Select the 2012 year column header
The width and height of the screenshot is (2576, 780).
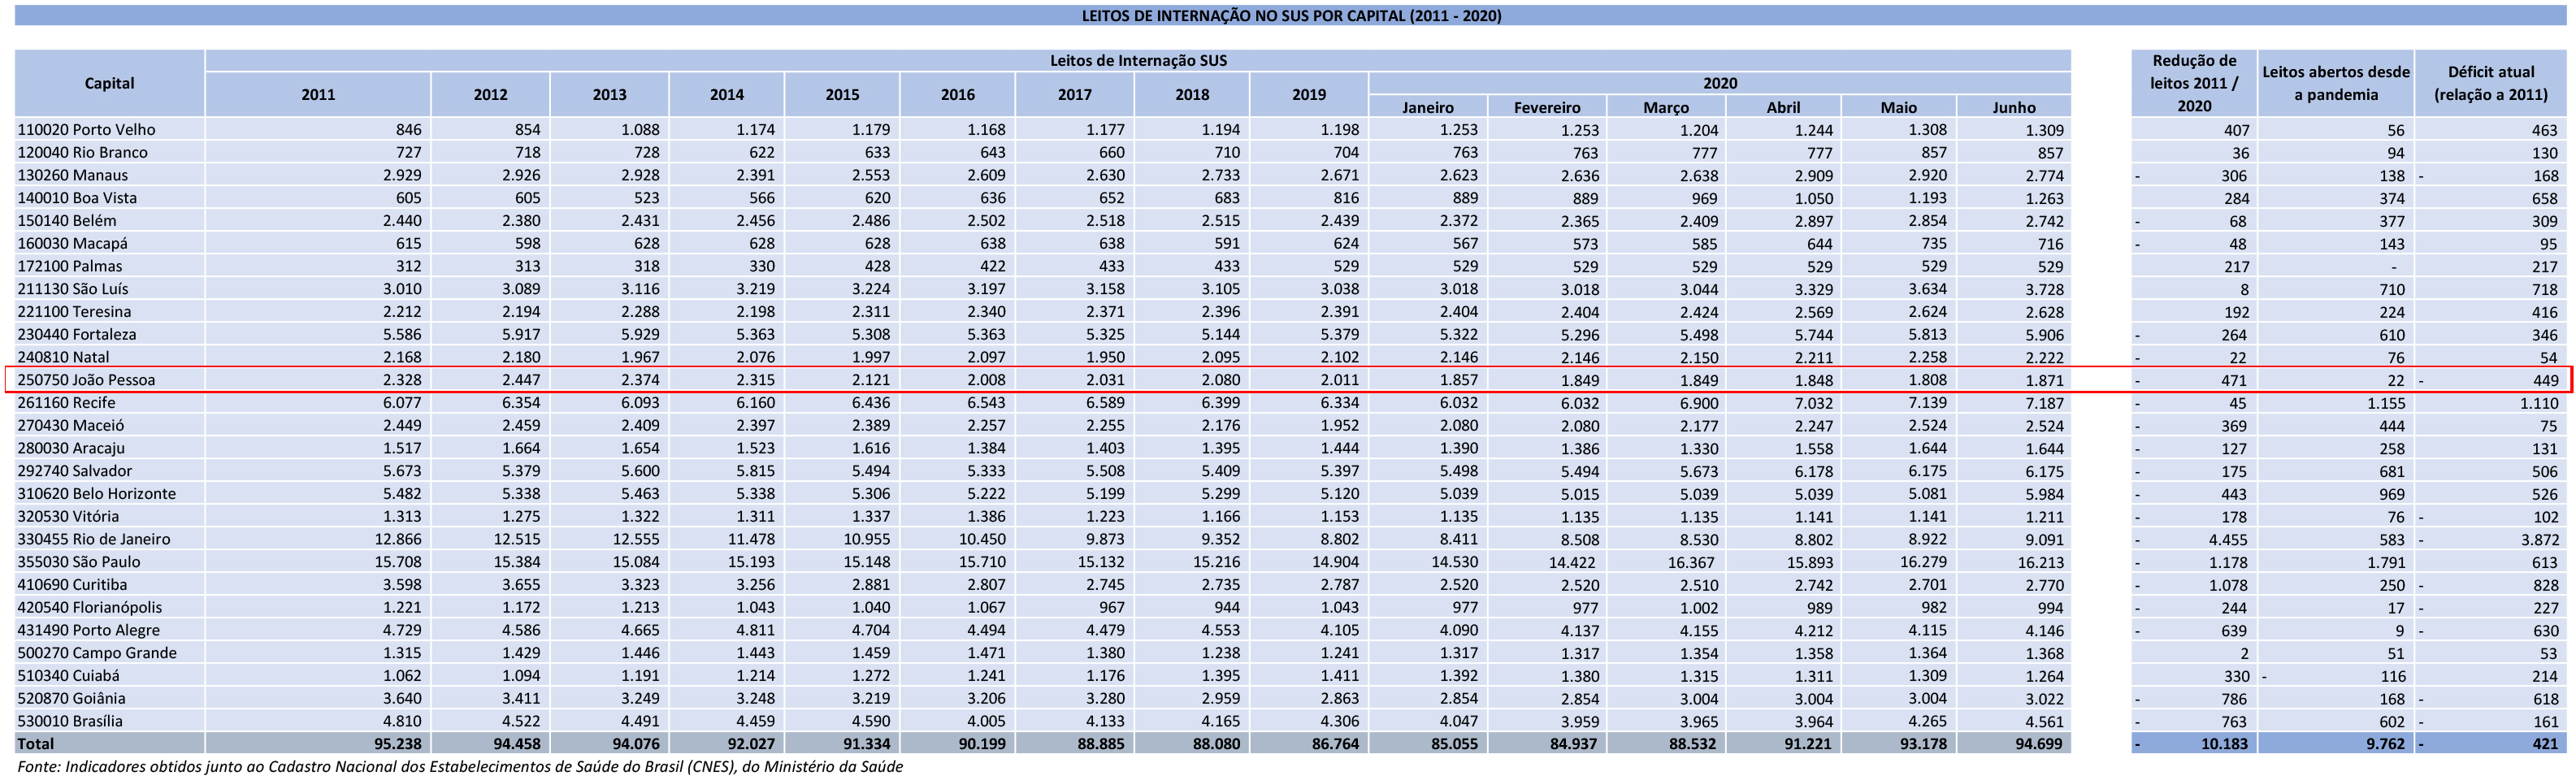click(x=490, y=95)
